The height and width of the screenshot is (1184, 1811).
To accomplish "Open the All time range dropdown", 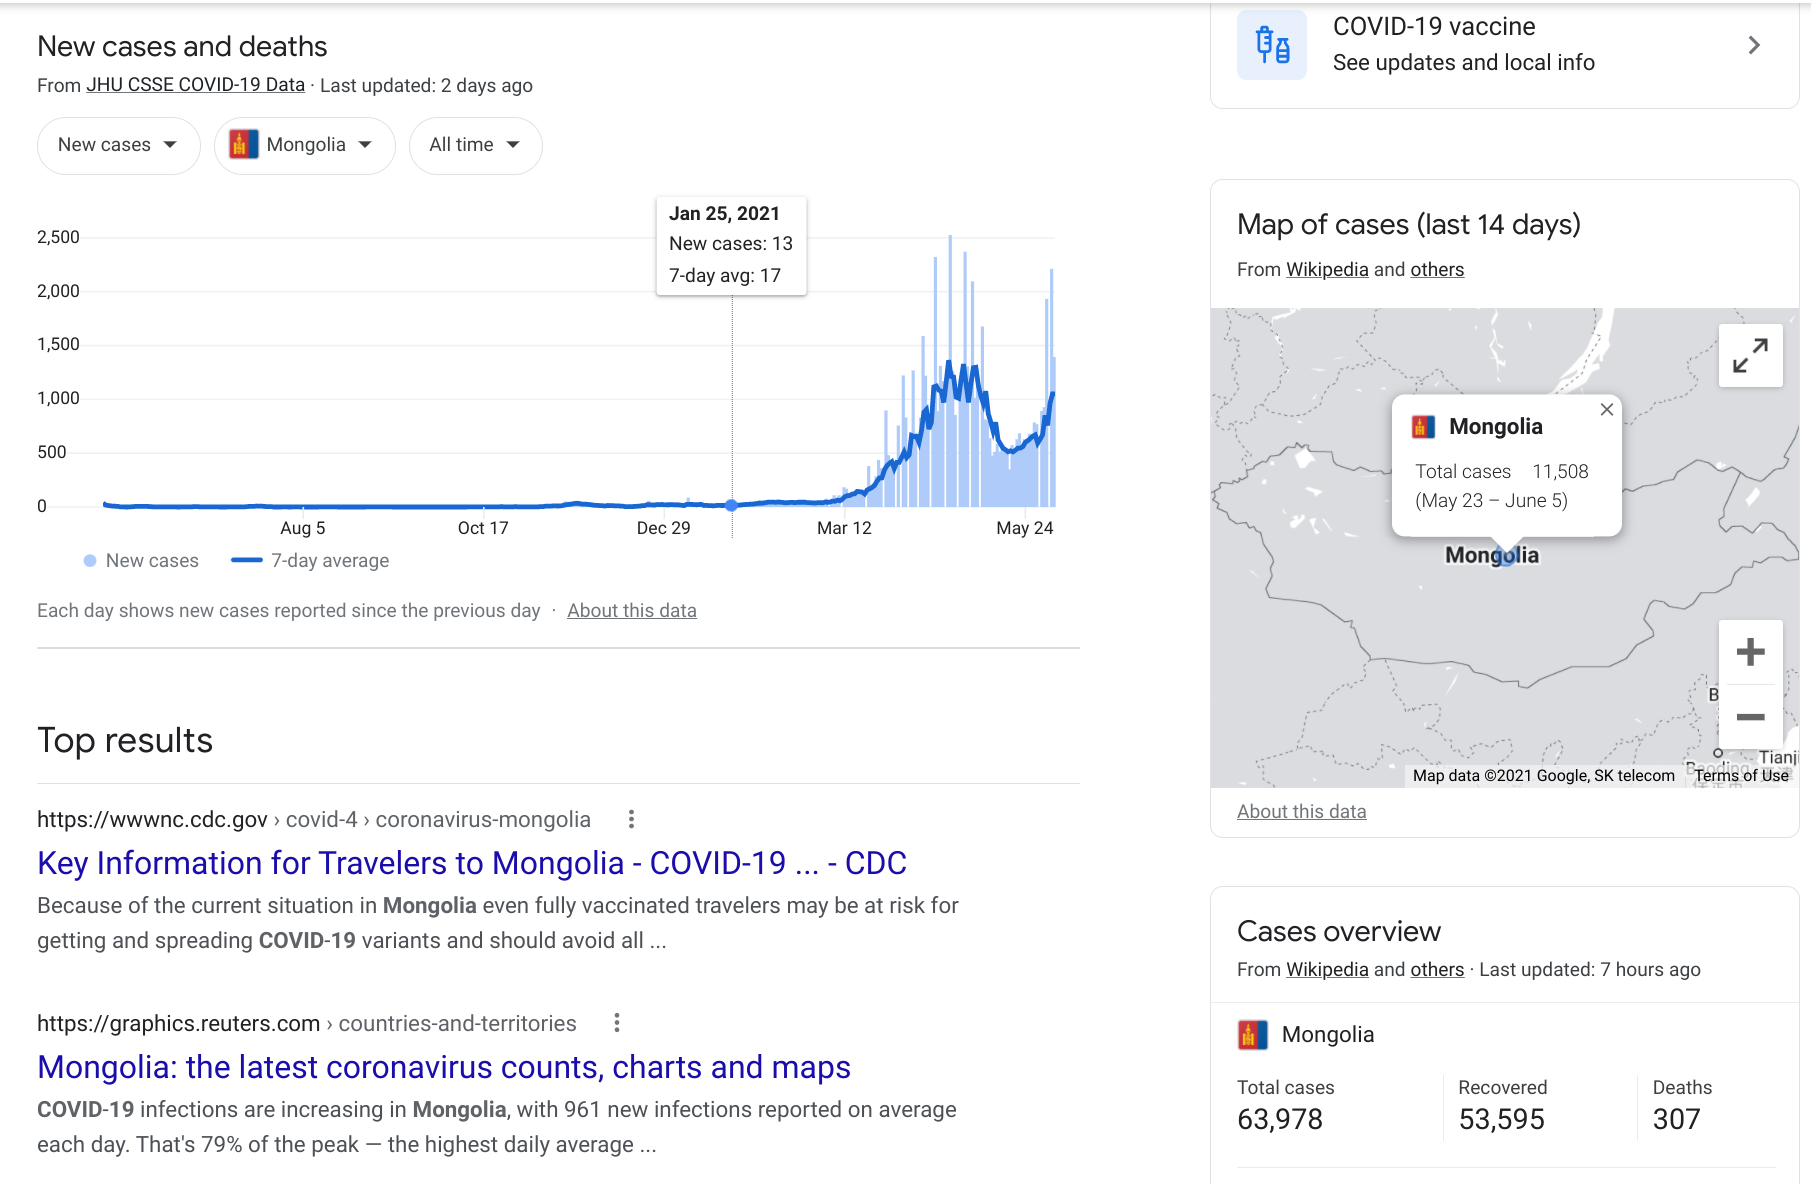I will [475, 145].
